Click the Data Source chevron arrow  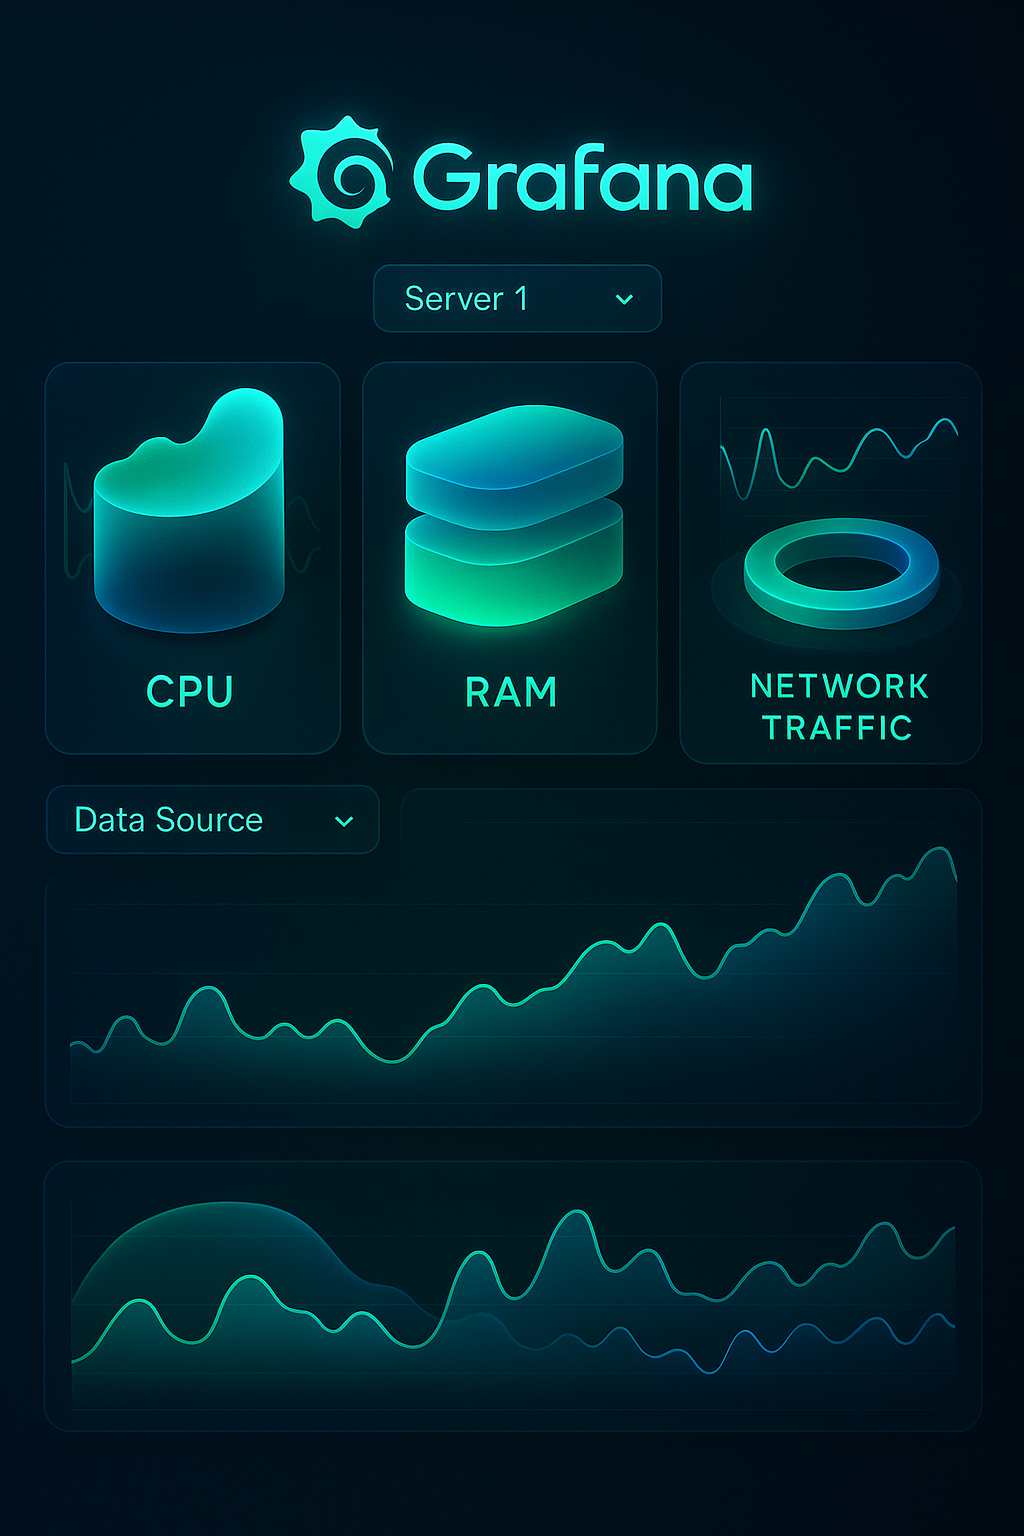[x=344, y=821]
